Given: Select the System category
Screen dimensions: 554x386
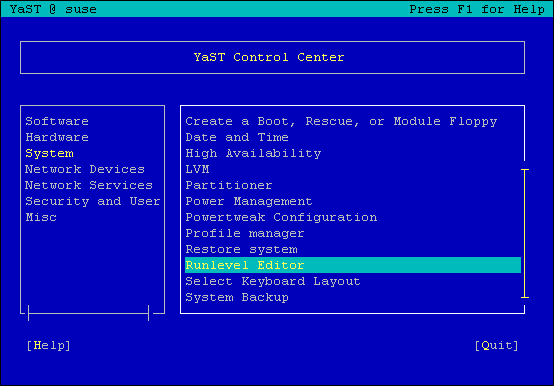Looking at the screenshot, I should point(49,153).
